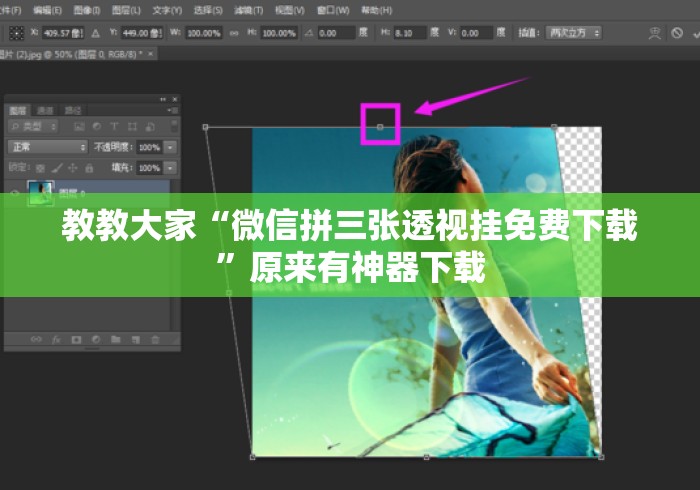
Task: Delete layer with trash icon
Action: (x=155, y=340)
